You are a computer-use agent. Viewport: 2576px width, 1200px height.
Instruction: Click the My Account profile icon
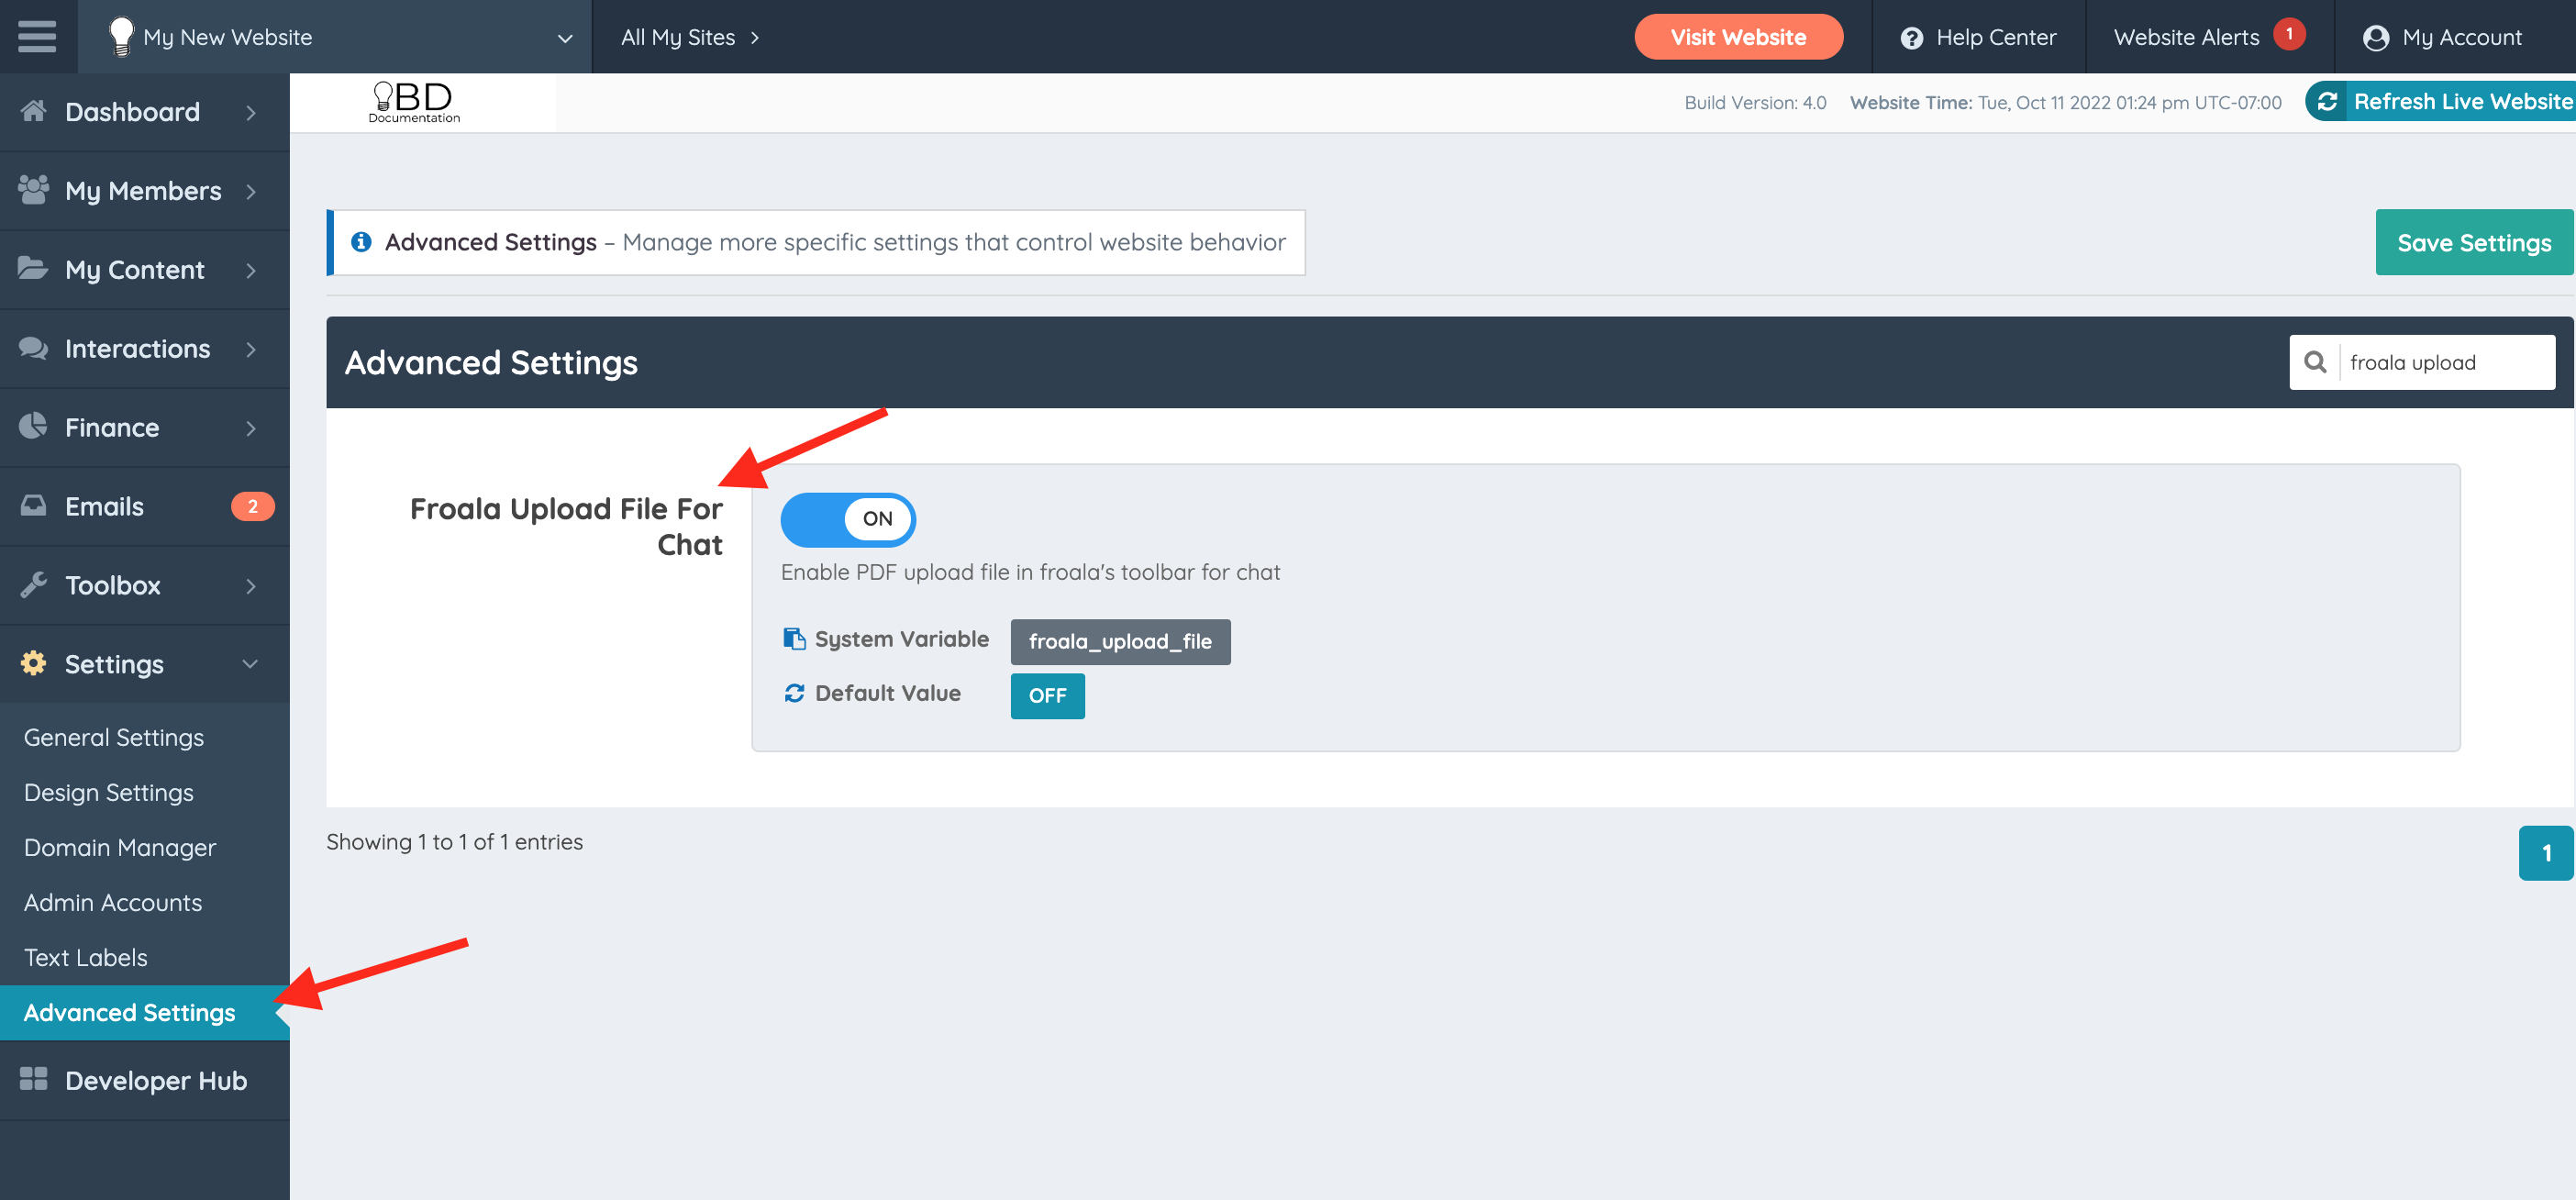pyautogui.click(x=2375, y=38)
